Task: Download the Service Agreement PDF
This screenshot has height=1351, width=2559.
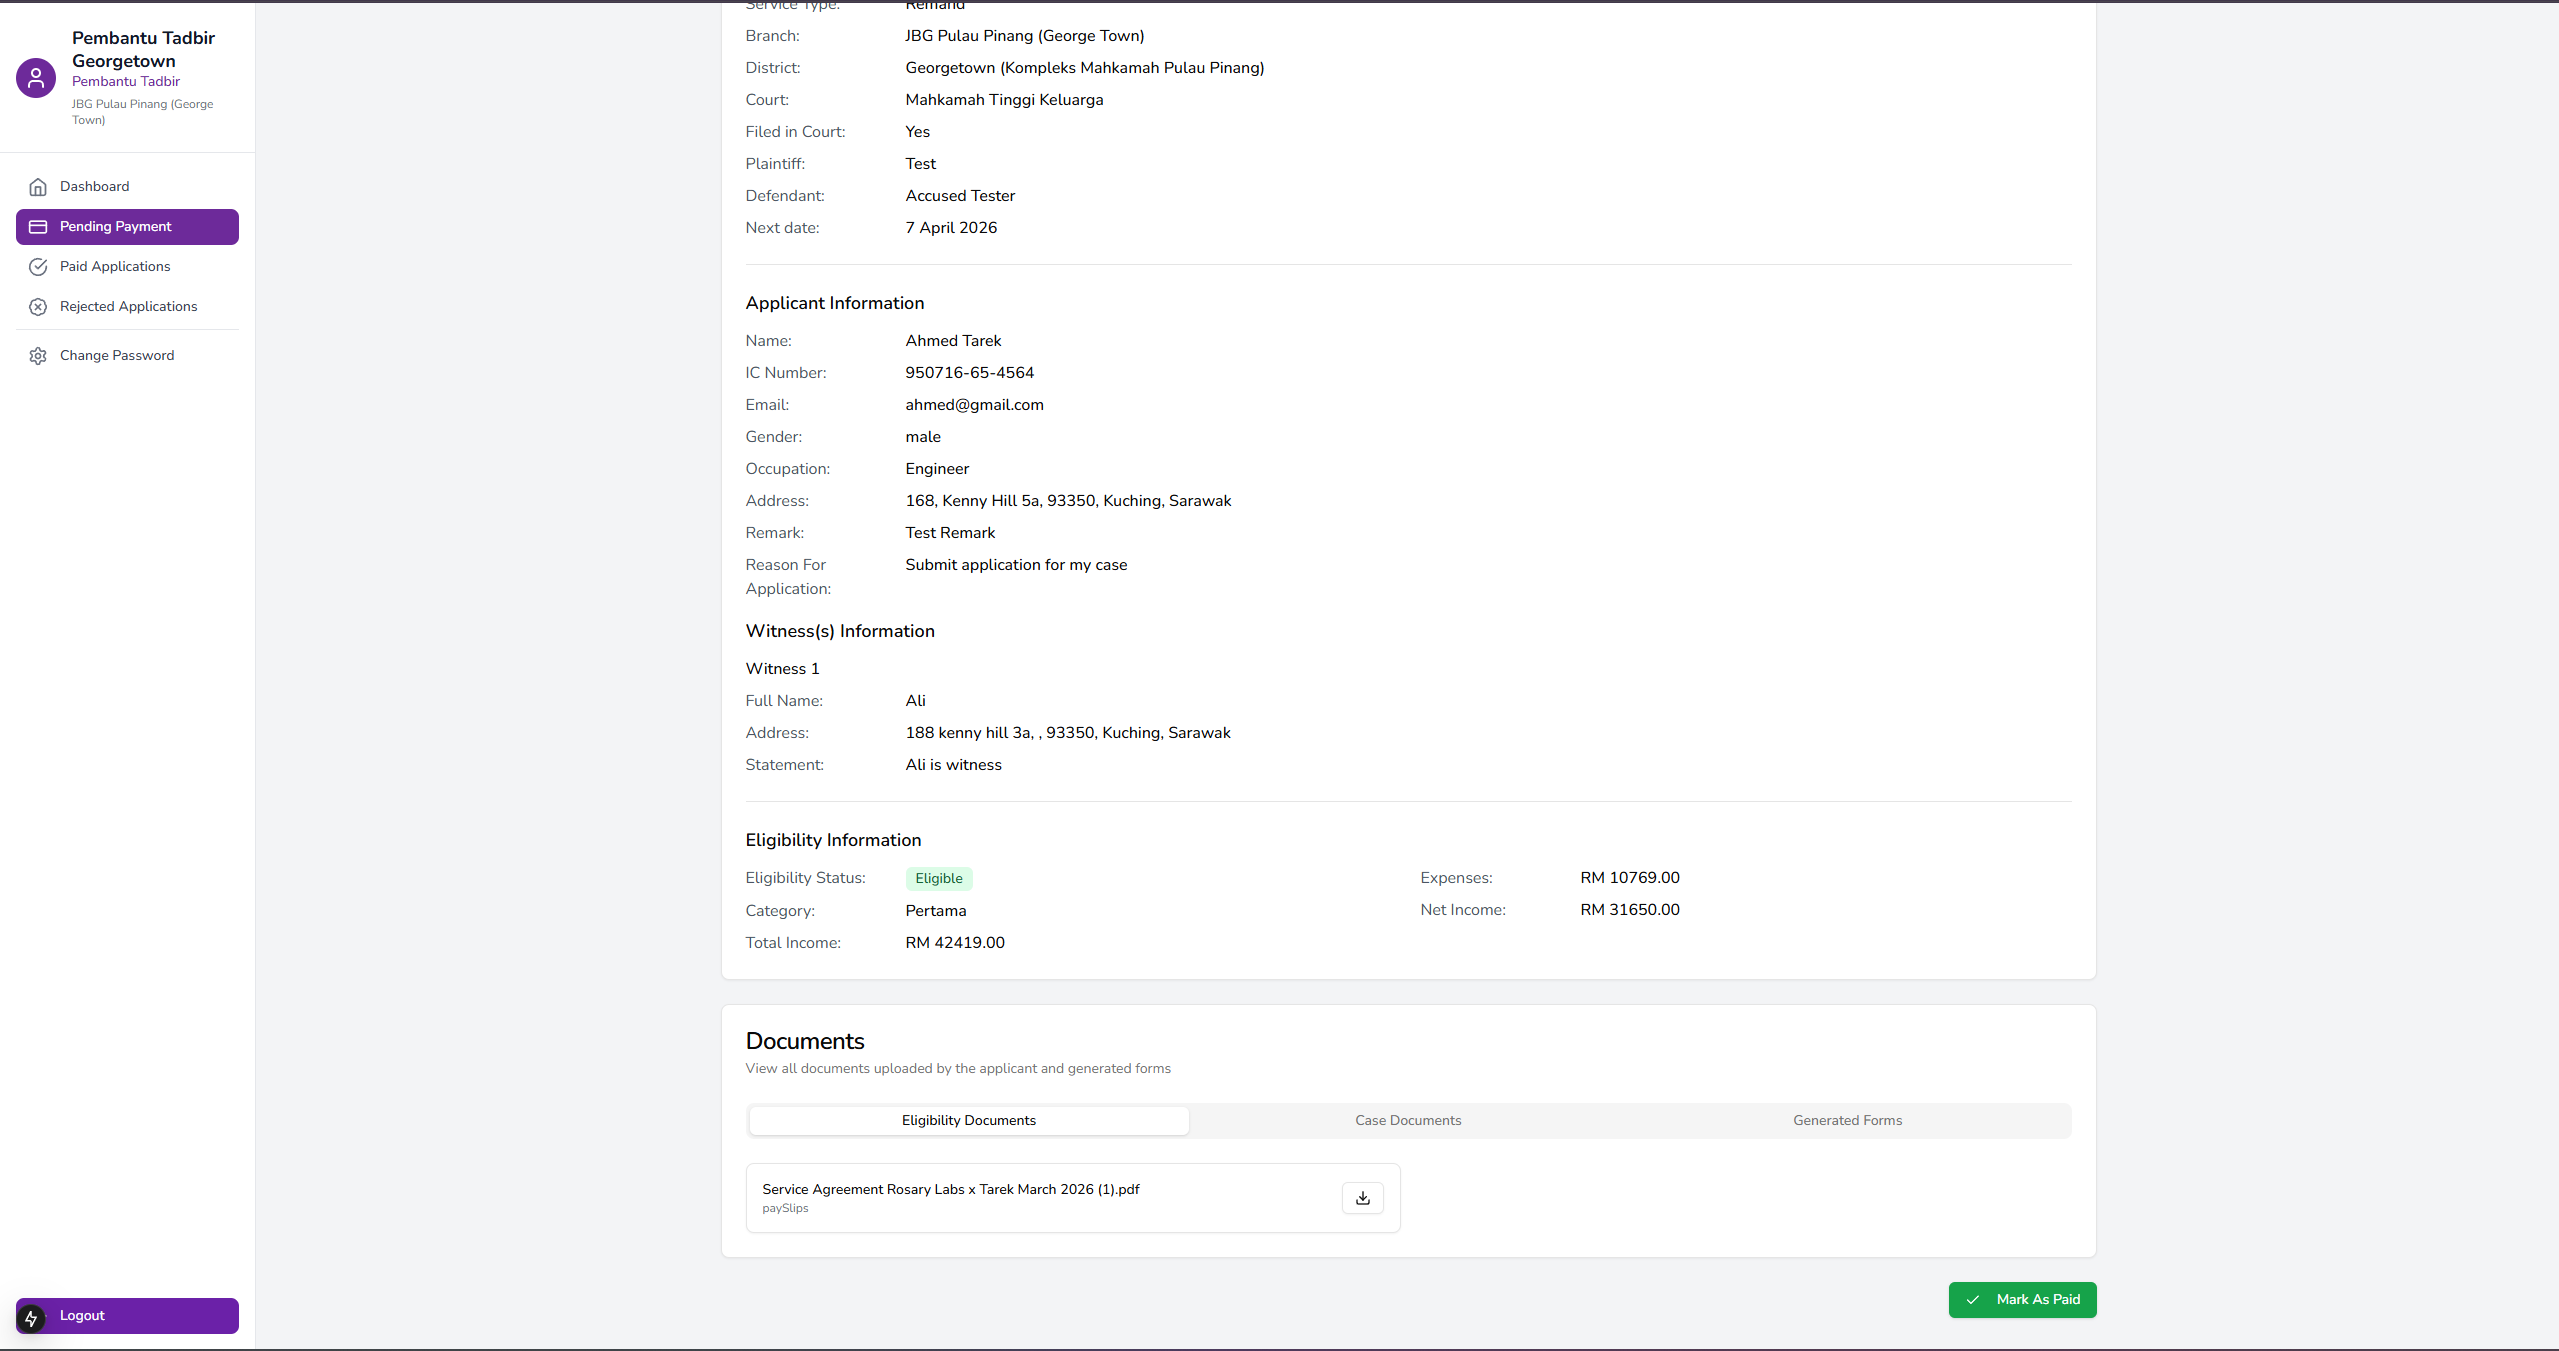Action: pyautogui.click(x=1362, y=1198)
